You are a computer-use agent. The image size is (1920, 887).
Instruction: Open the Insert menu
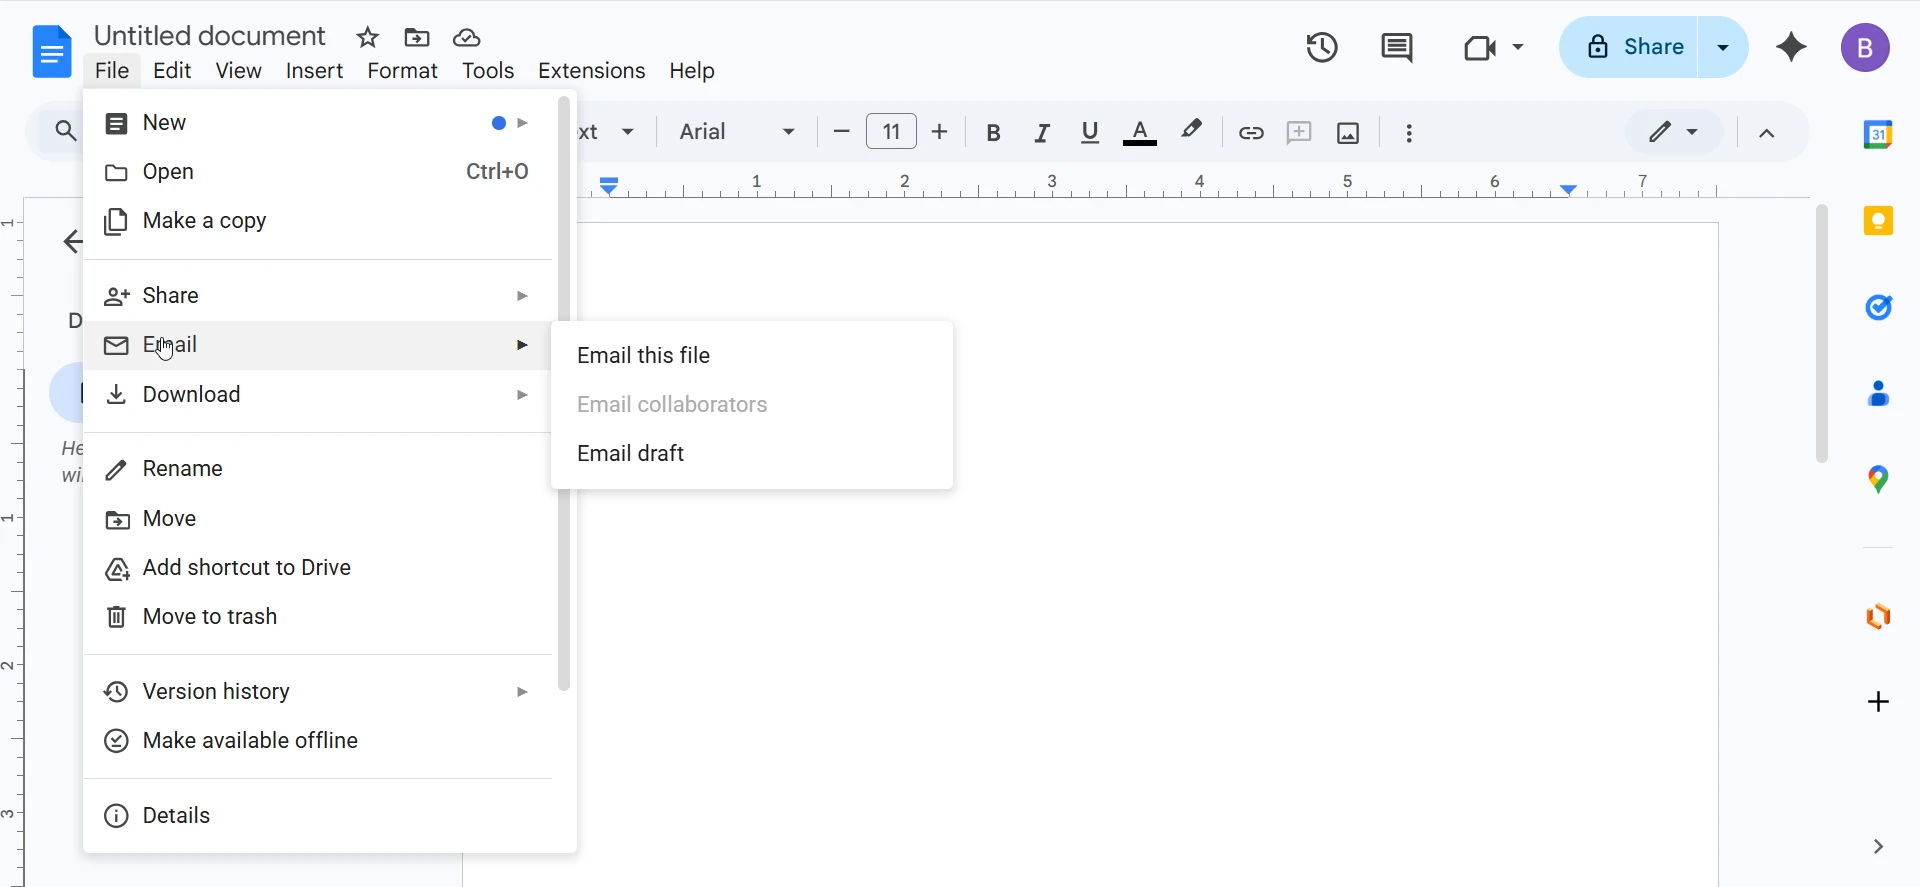(314, 71)
